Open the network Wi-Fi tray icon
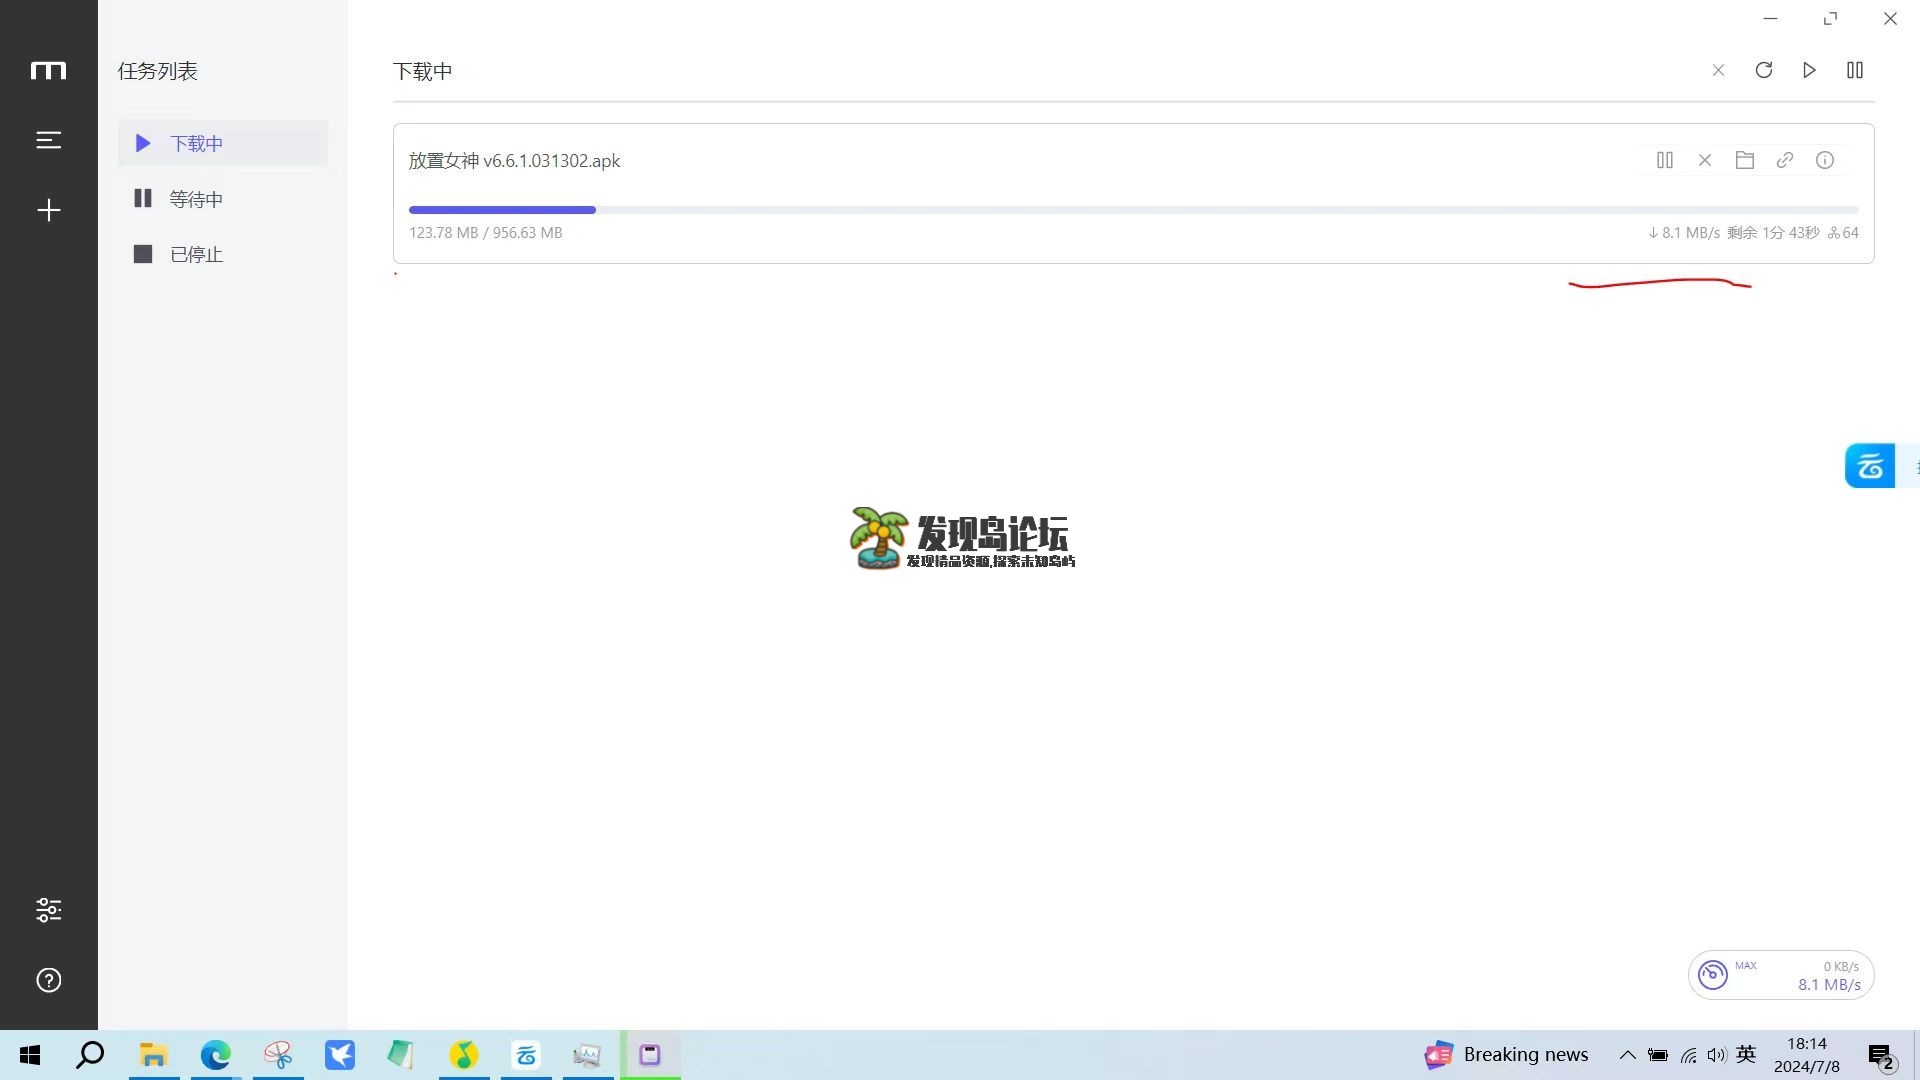The image size is (1920, 1080). tap(1688, 1055)
